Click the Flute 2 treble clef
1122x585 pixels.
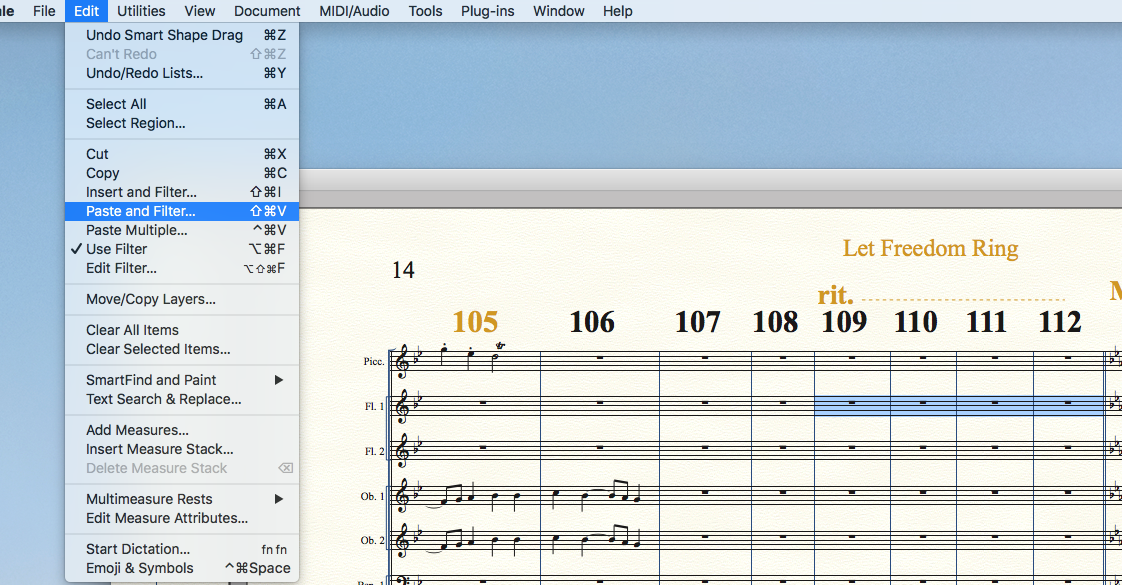402,451
